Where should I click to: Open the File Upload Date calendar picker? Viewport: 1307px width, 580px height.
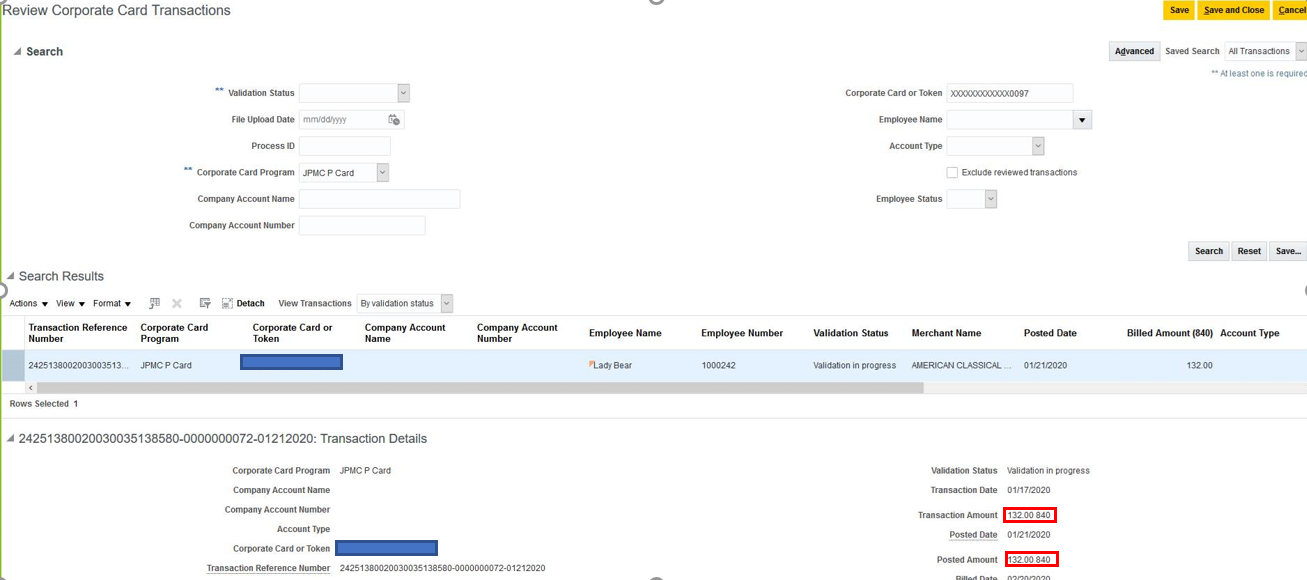click(391, 119)
